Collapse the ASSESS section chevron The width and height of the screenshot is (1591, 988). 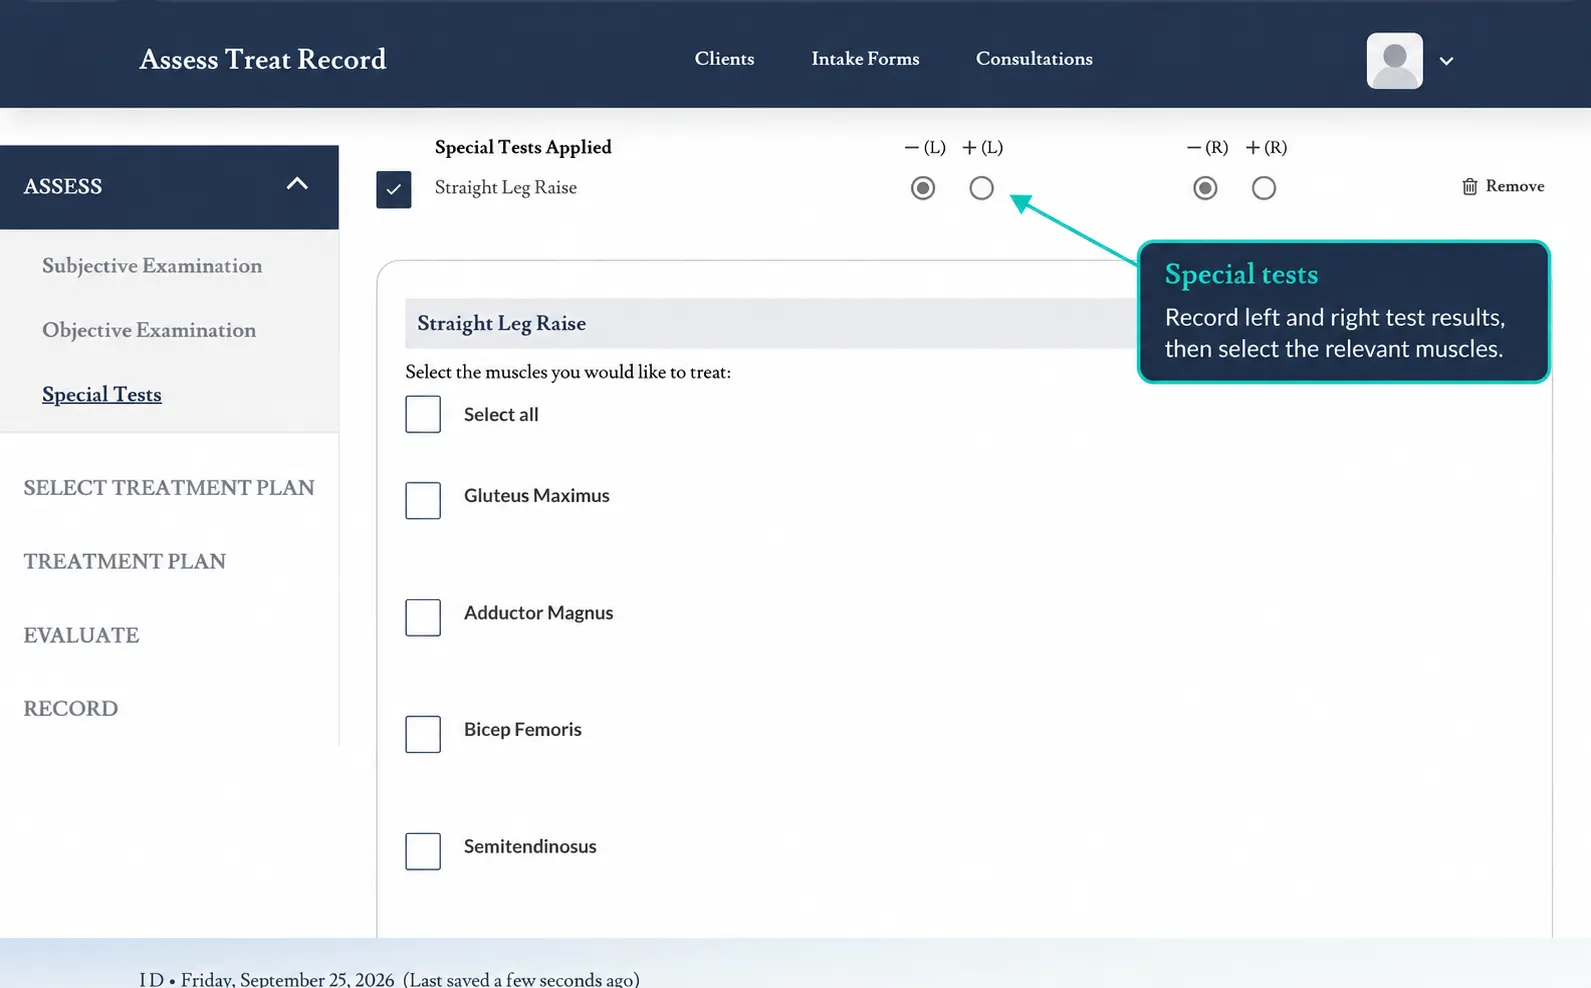click(x=297, y=184)
